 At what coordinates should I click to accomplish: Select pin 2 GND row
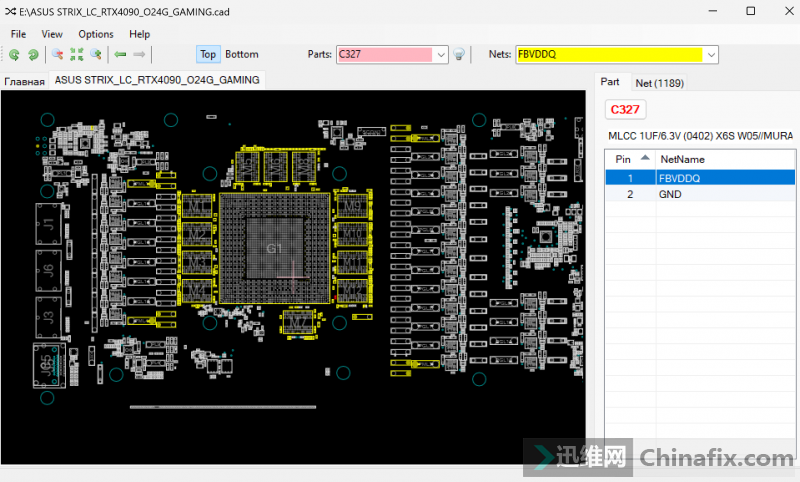point(700,194)
